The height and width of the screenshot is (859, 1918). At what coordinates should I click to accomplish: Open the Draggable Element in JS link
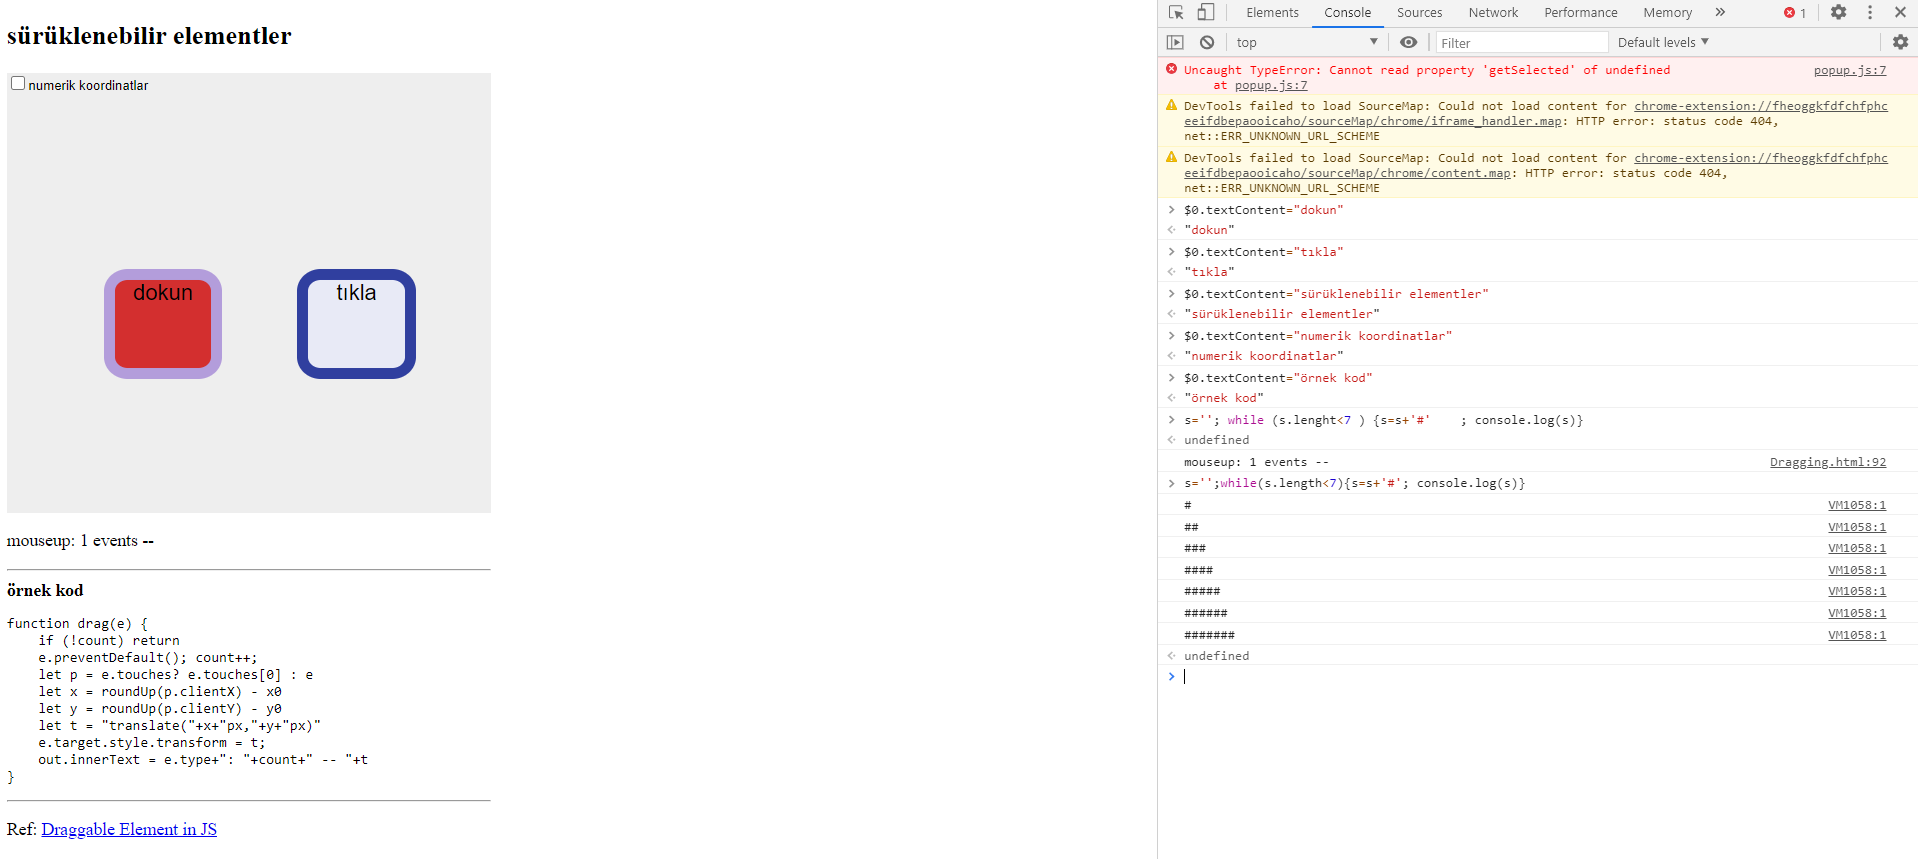click(129, 829)
